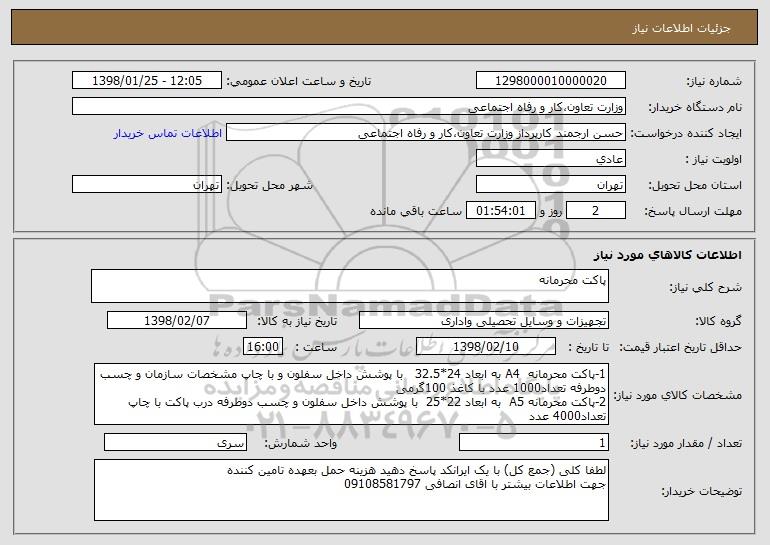Click the label واحد شمارش
770x545 pixels.
click(301, 443)
